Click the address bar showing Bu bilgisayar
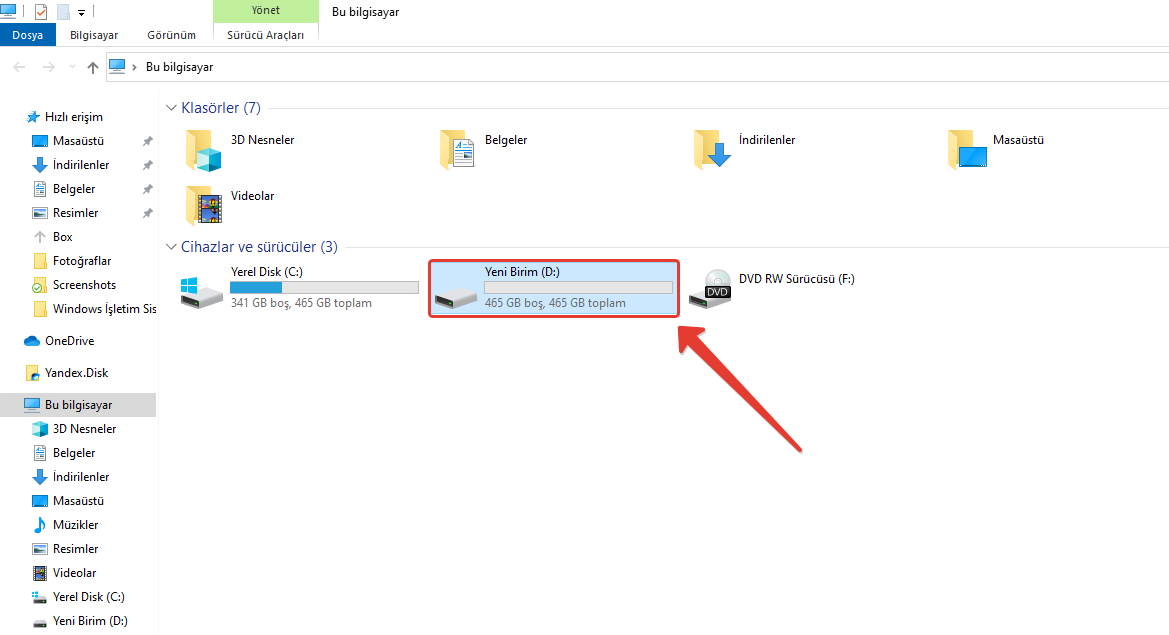Screen dimensions: 1169x635 (x=600, y=67)
